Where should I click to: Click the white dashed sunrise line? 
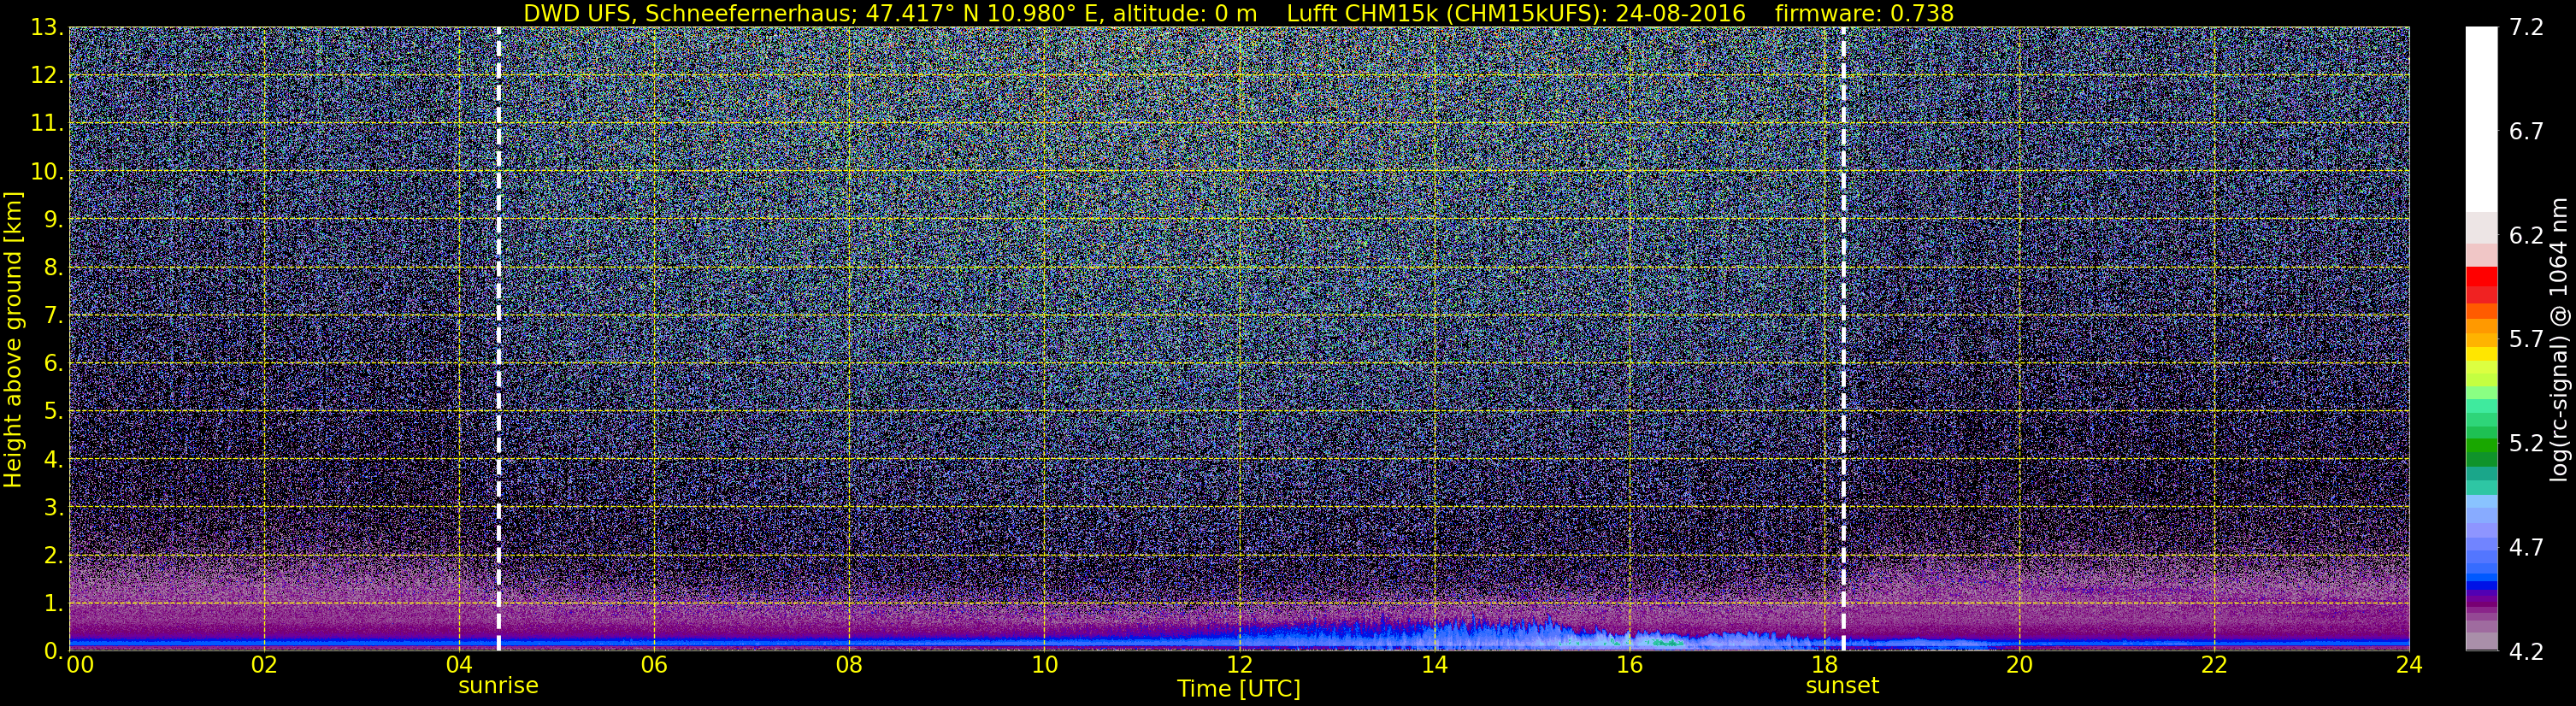click(498, 339)
